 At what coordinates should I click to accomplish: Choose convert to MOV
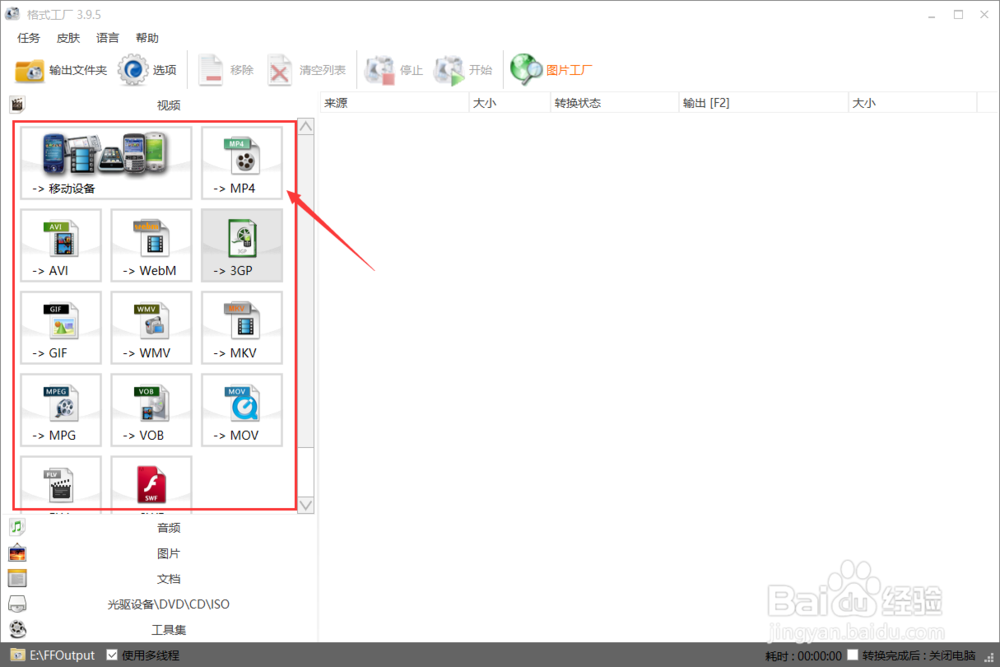pyautogui.click(x=242, y=409)
